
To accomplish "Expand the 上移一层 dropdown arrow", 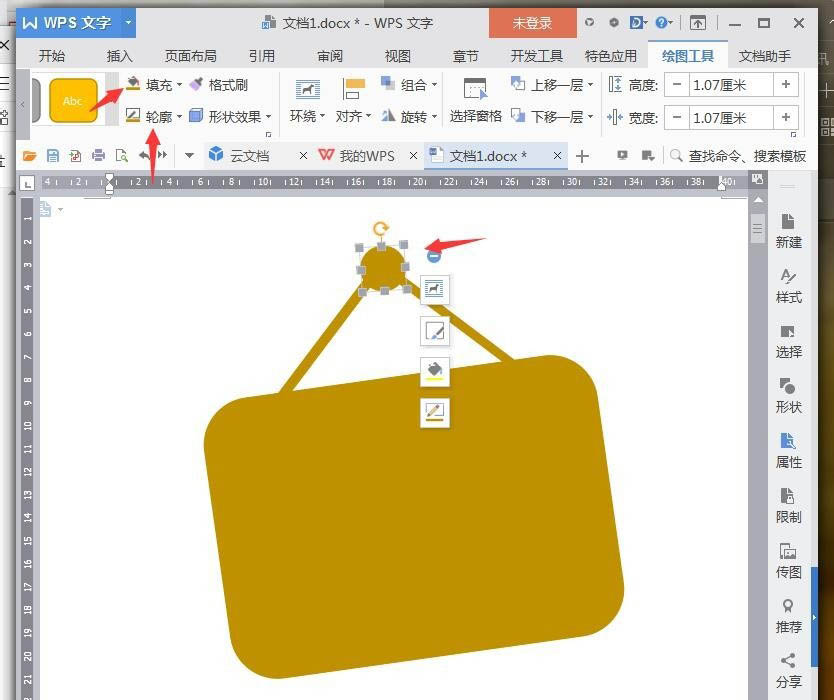I will (590, 85).
